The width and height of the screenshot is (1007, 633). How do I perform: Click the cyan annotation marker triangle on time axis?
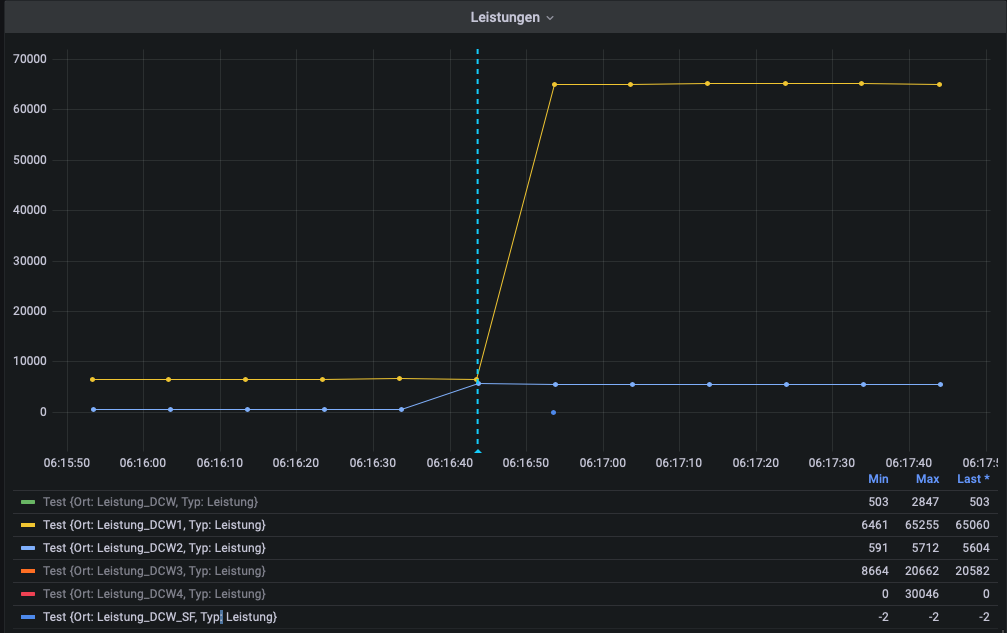pyautogui.click(x=477, y=453)
